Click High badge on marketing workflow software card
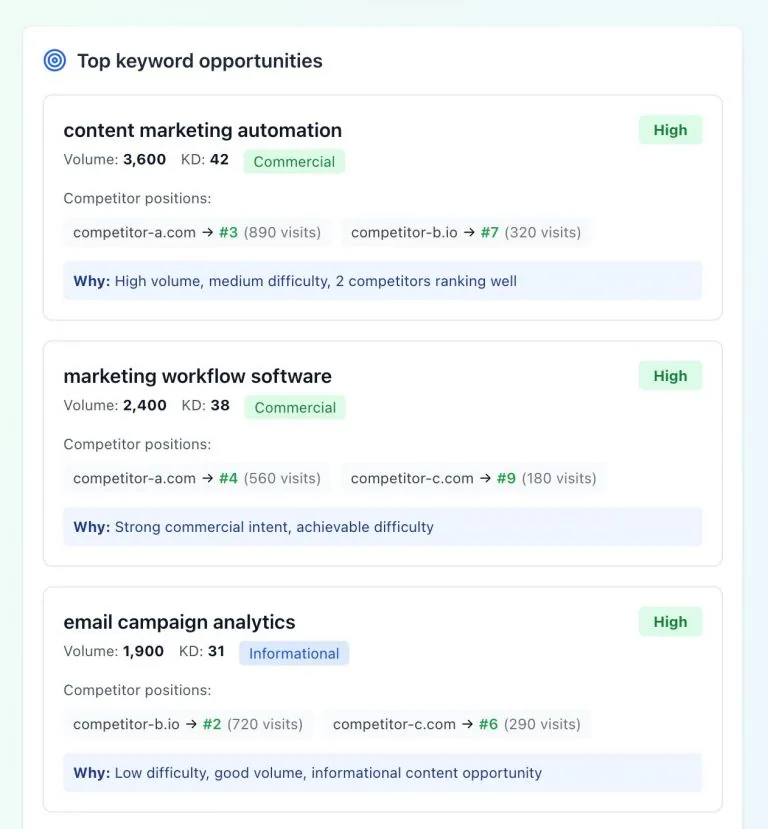 tap(670, 376)
